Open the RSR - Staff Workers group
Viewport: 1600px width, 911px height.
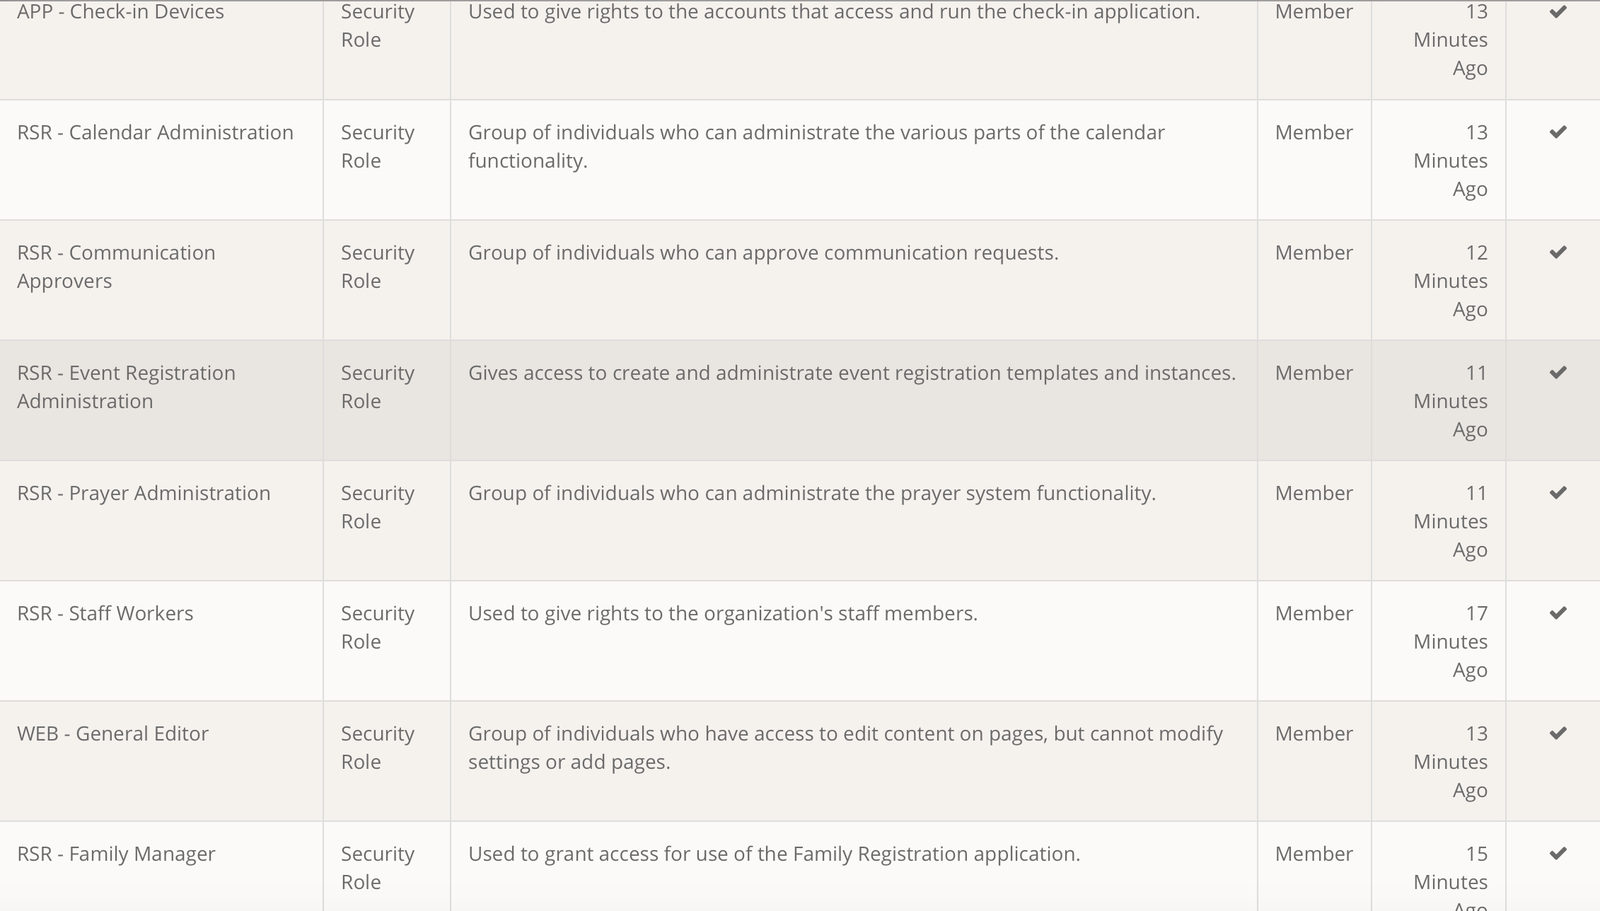coord(105,613)
